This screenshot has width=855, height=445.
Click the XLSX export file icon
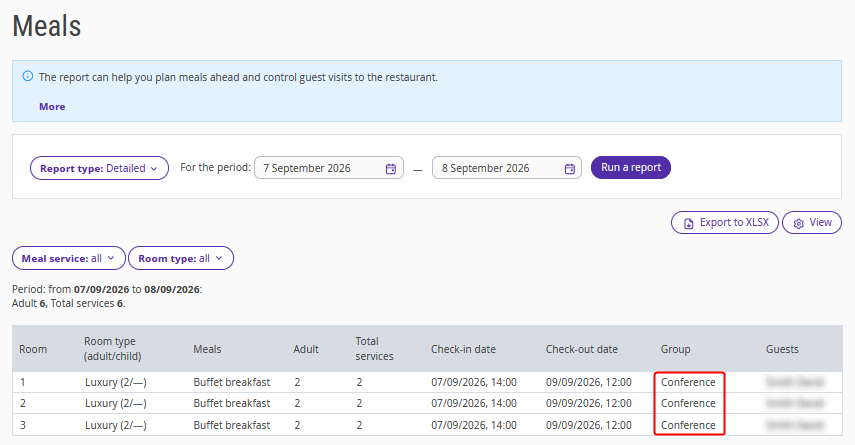click(x=689, y=223)
